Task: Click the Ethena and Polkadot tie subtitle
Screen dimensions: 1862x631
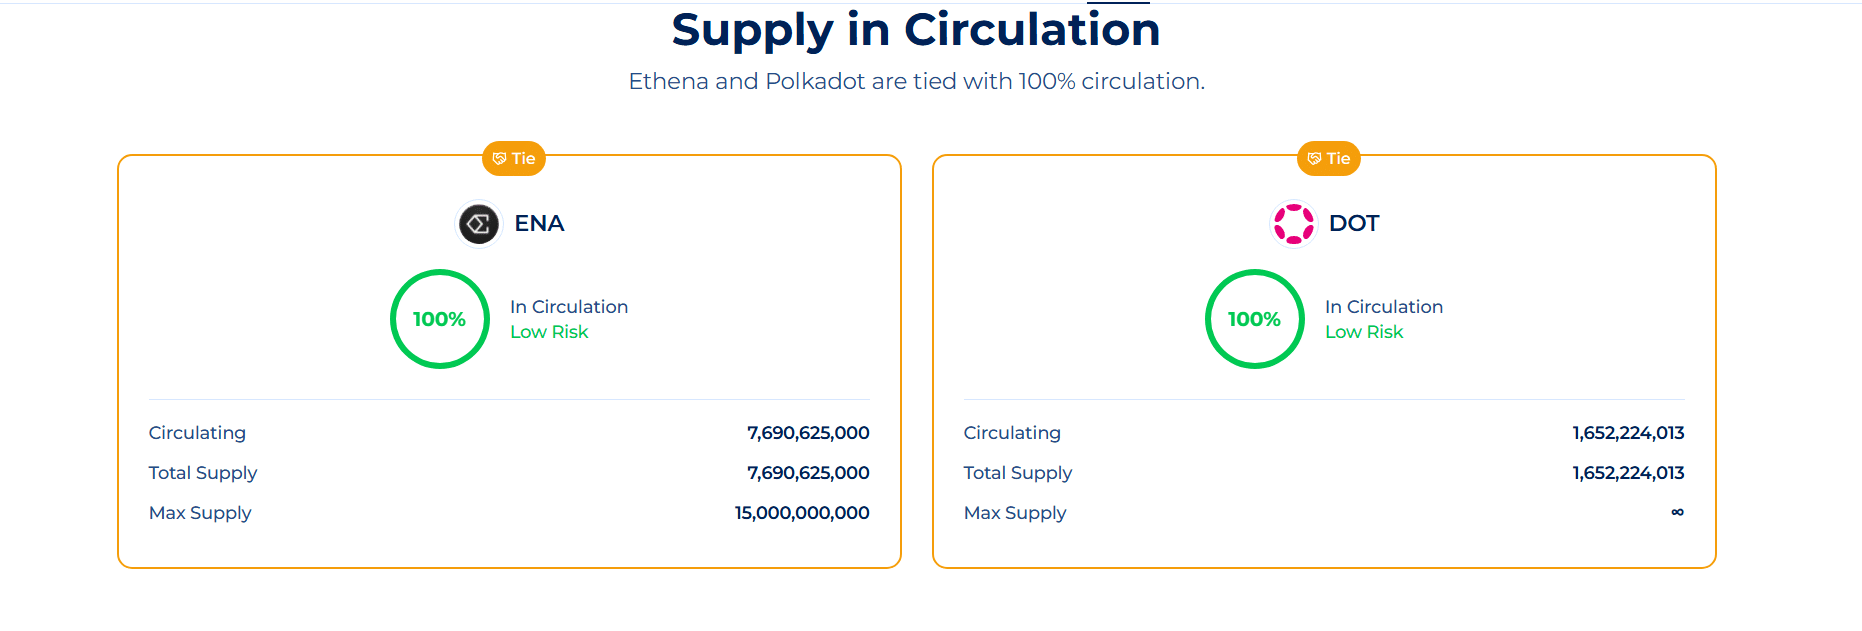Action: point(916,81)
